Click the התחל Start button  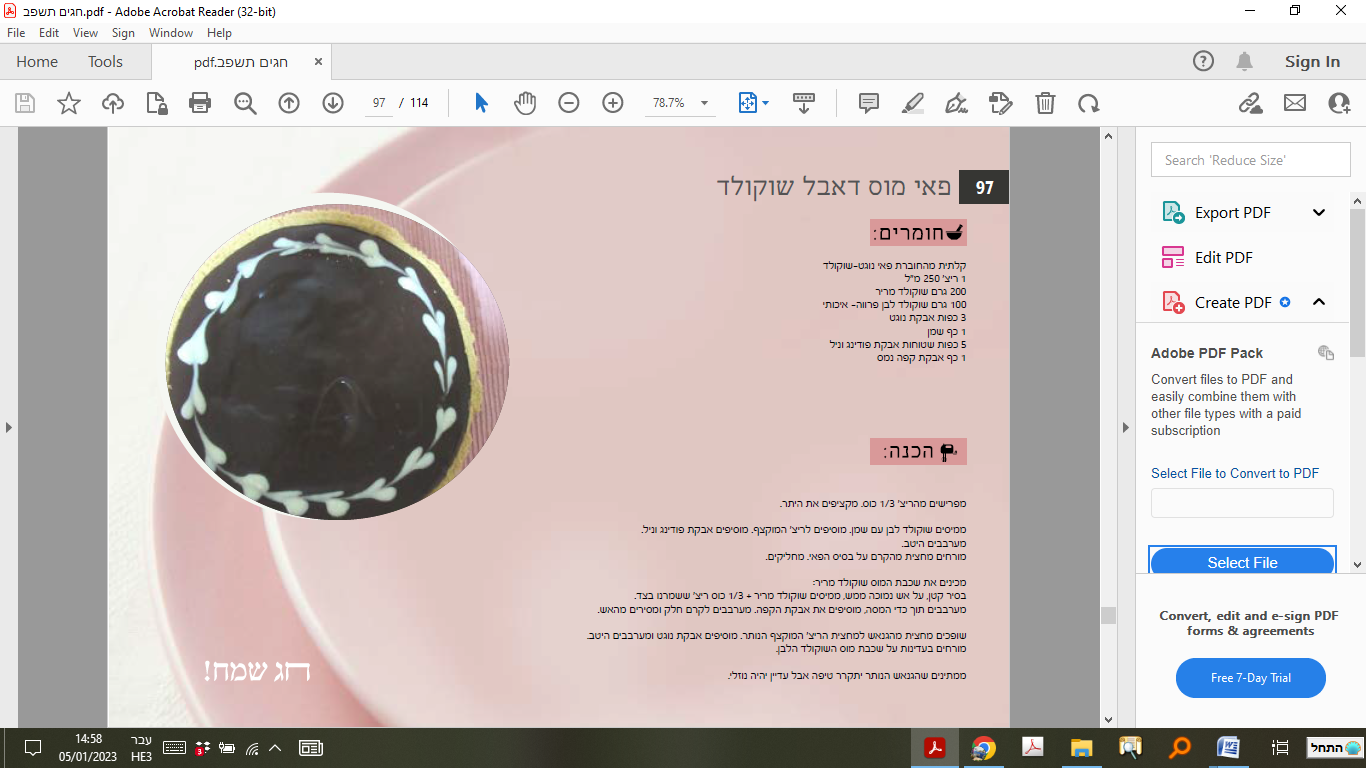click(x=1336, y=748)
